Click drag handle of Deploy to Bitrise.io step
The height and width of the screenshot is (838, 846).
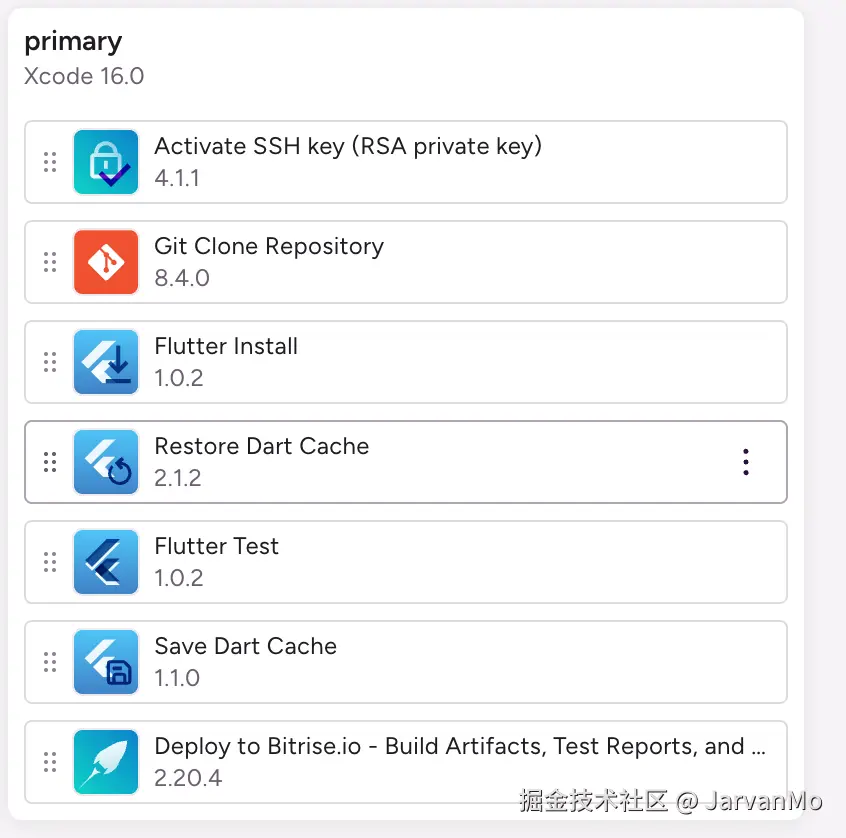(49, 762)
